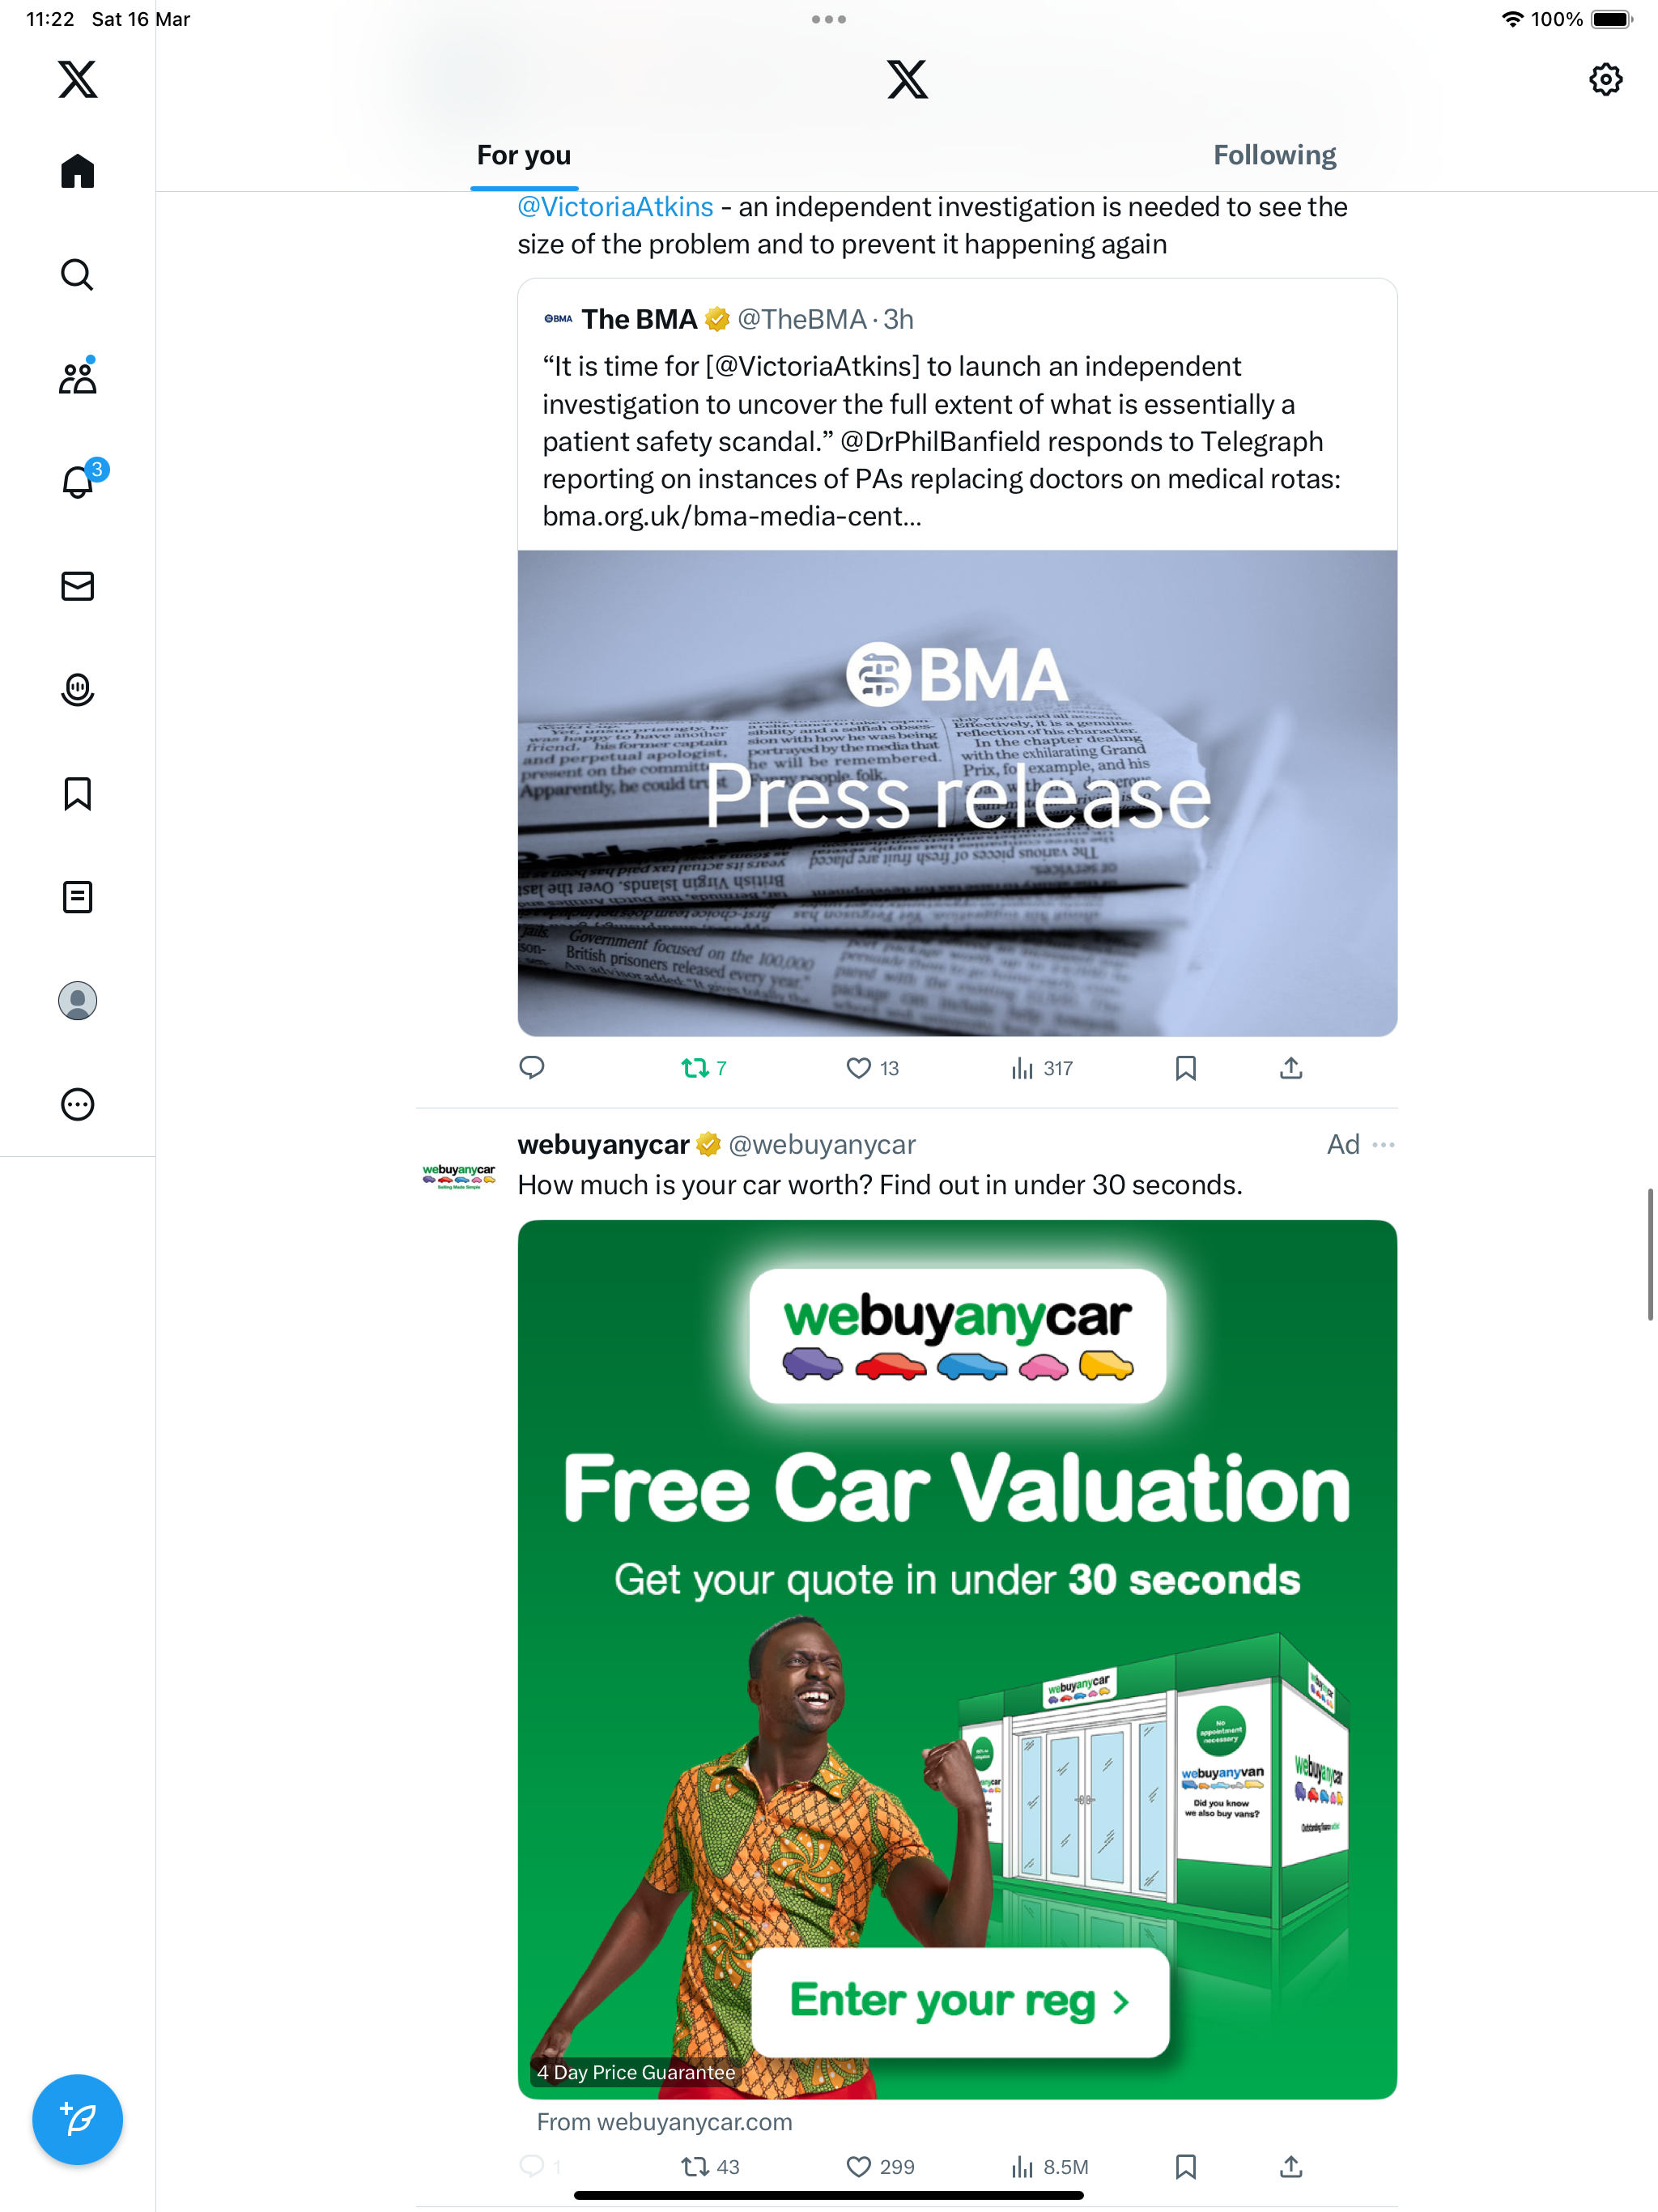
Task: Open Spaces microphone icon in sidebar
Action: [x=77, y=690]
